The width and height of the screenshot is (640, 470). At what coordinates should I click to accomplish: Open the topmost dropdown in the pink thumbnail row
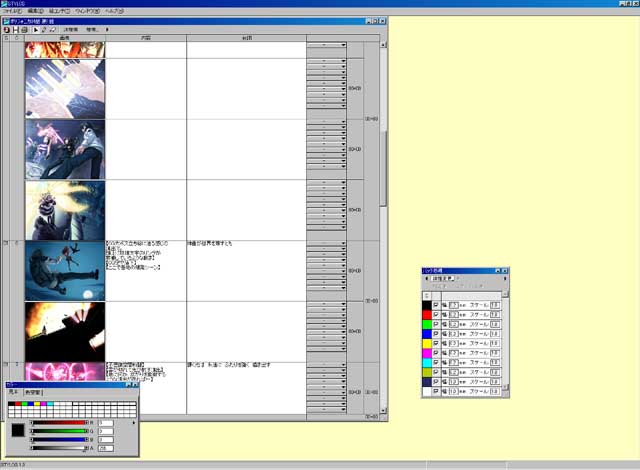327,365
